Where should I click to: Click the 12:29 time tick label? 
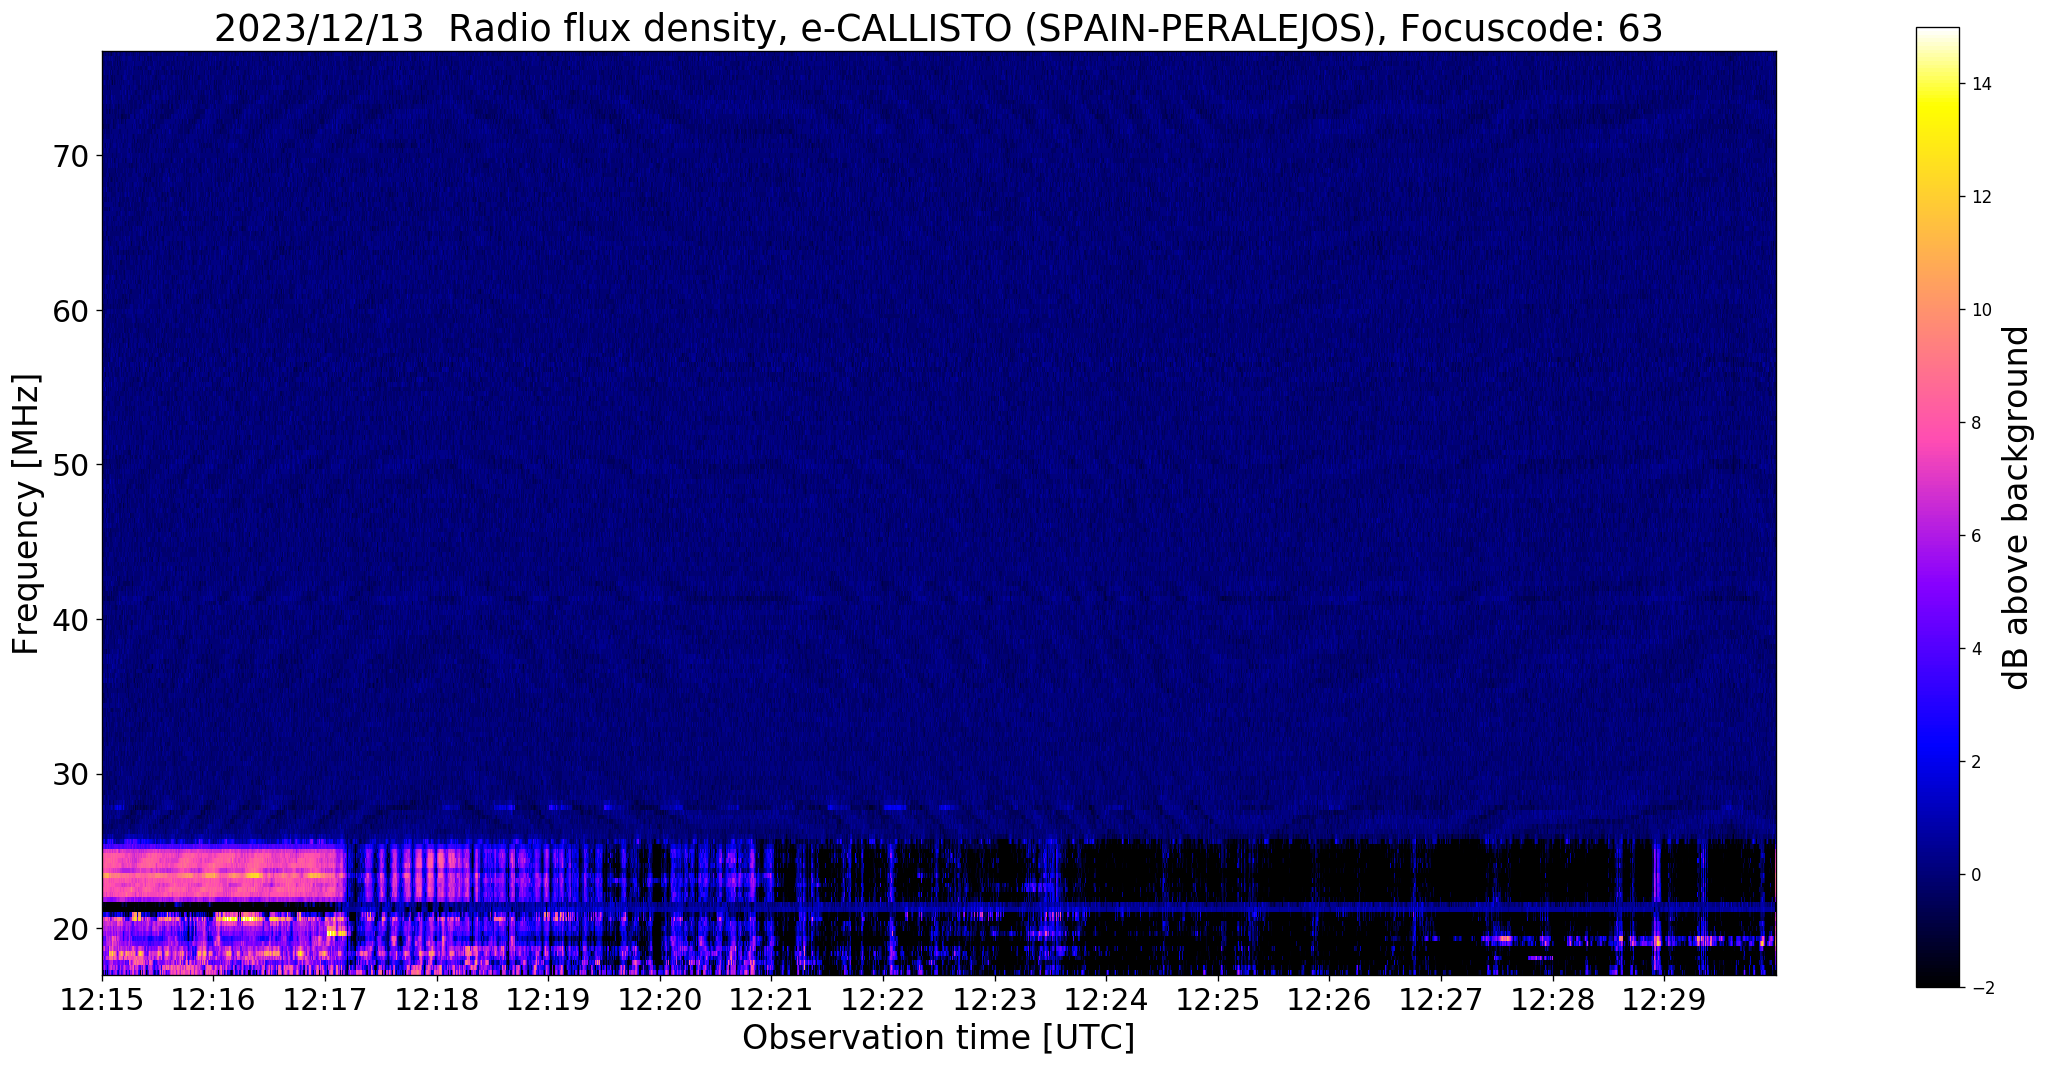tap(1663, 999)
